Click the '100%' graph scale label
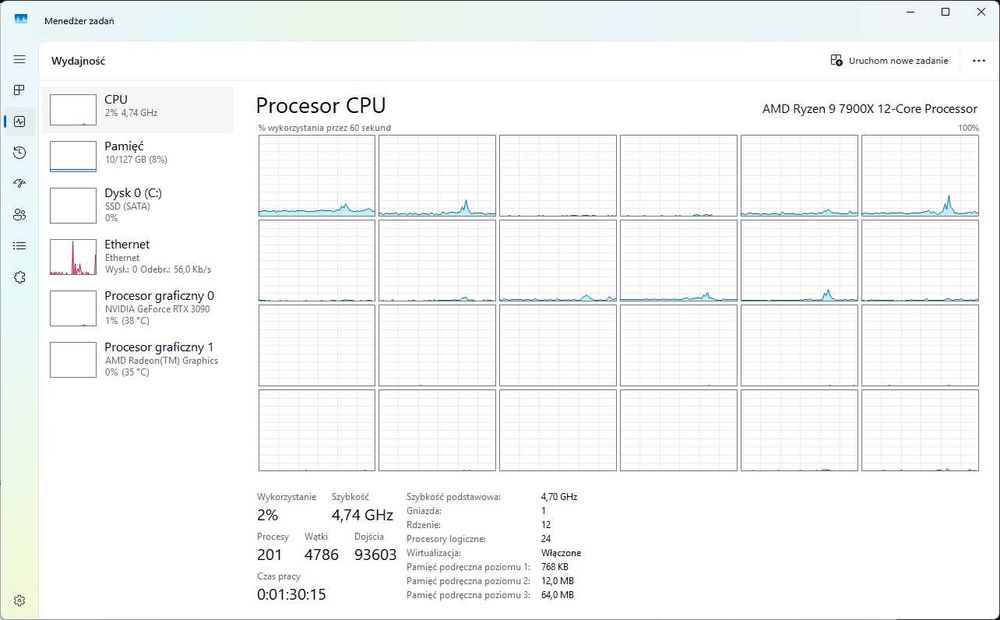This screenshot has height=620, width=1000. 968,128
